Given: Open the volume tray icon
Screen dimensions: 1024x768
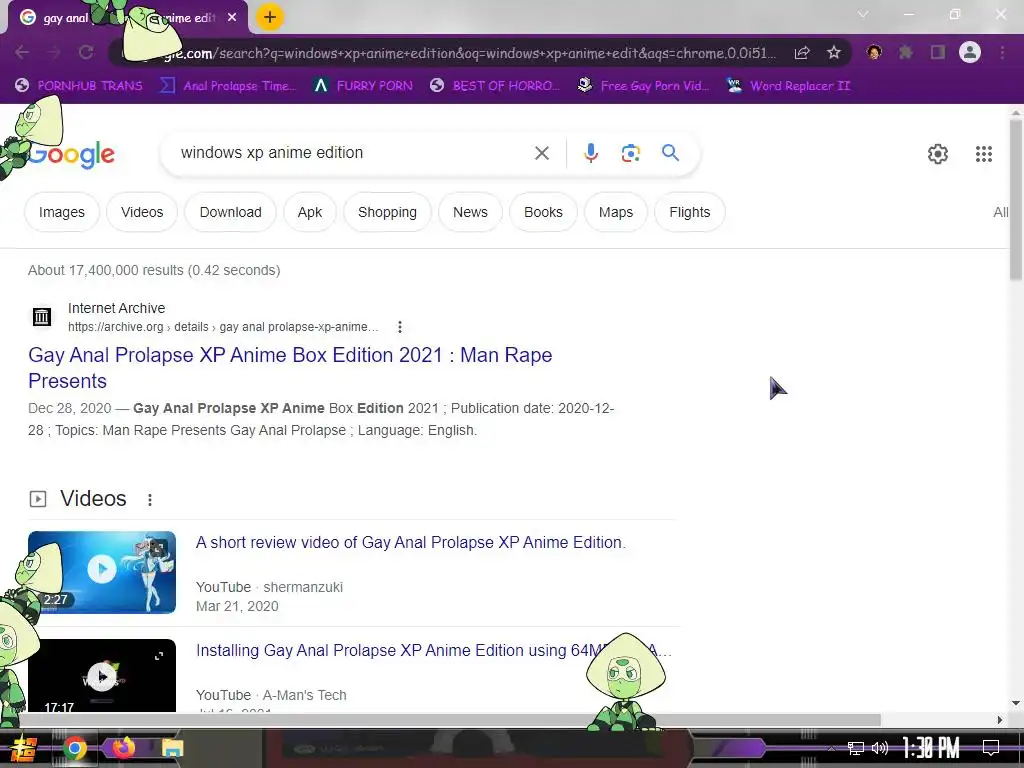Looking at the screenshot, I should pos(880,748).
